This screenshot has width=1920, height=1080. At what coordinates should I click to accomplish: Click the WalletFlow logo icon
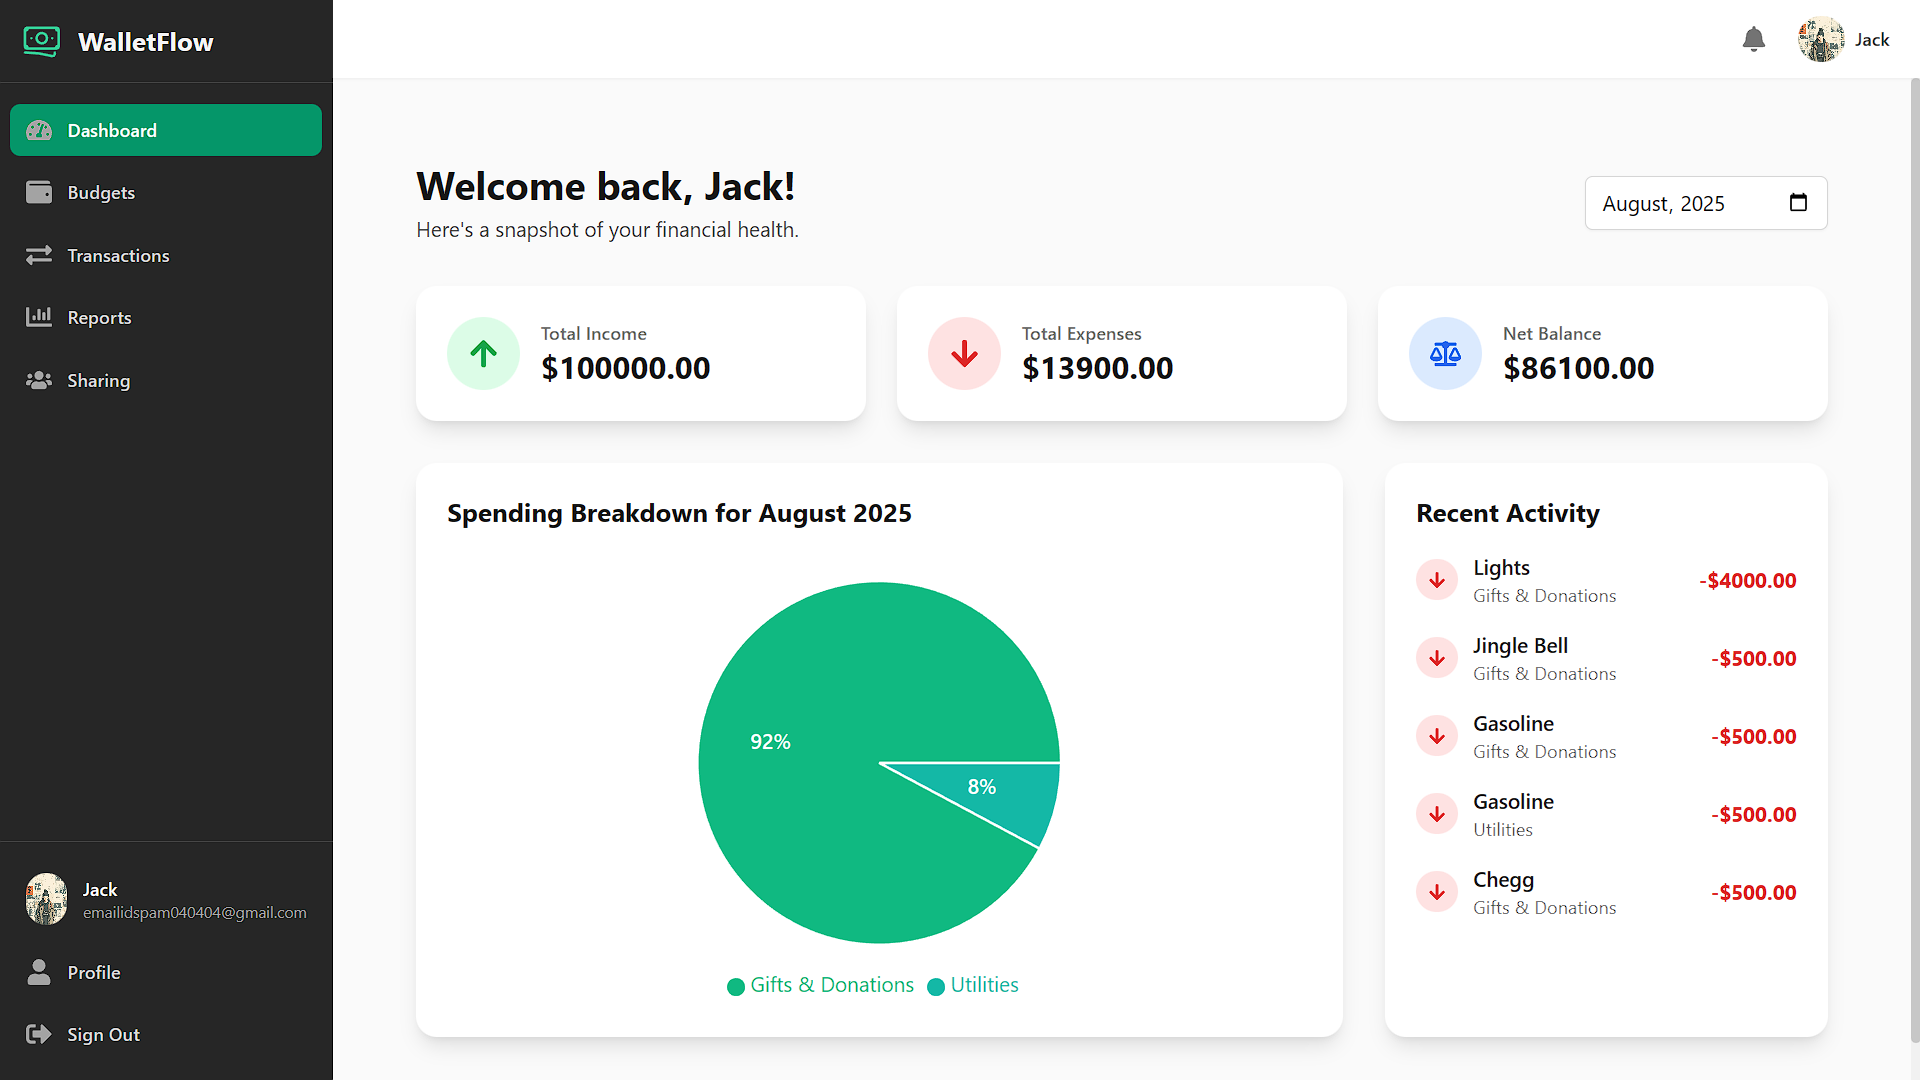click(x=41, y=41)
